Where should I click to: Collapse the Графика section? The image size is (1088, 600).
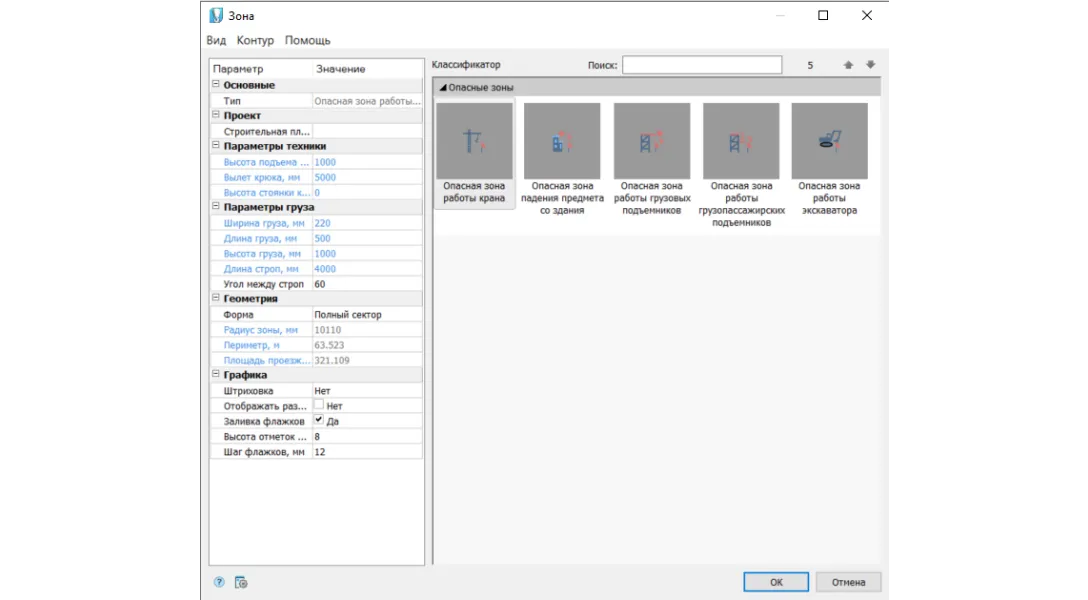tap(216, 374)
